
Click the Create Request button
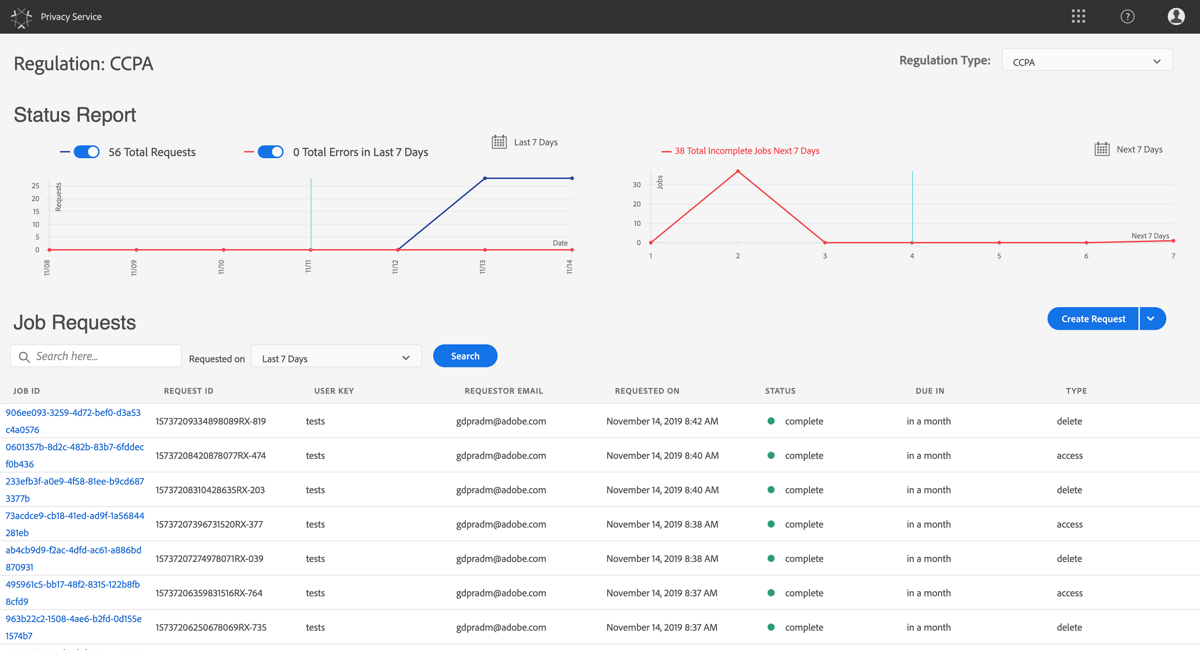[x=1092, y=318]
